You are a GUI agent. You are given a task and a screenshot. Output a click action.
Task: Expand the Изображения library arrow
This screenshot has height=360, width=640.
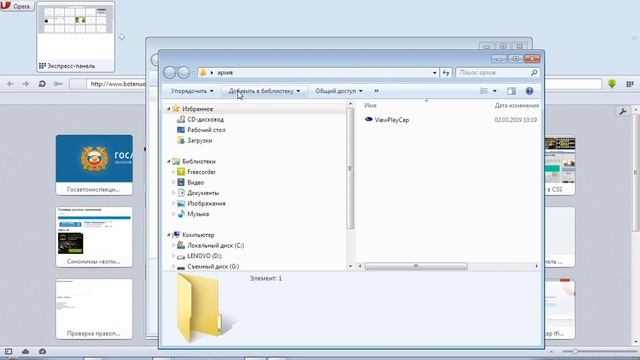point(173,203)
